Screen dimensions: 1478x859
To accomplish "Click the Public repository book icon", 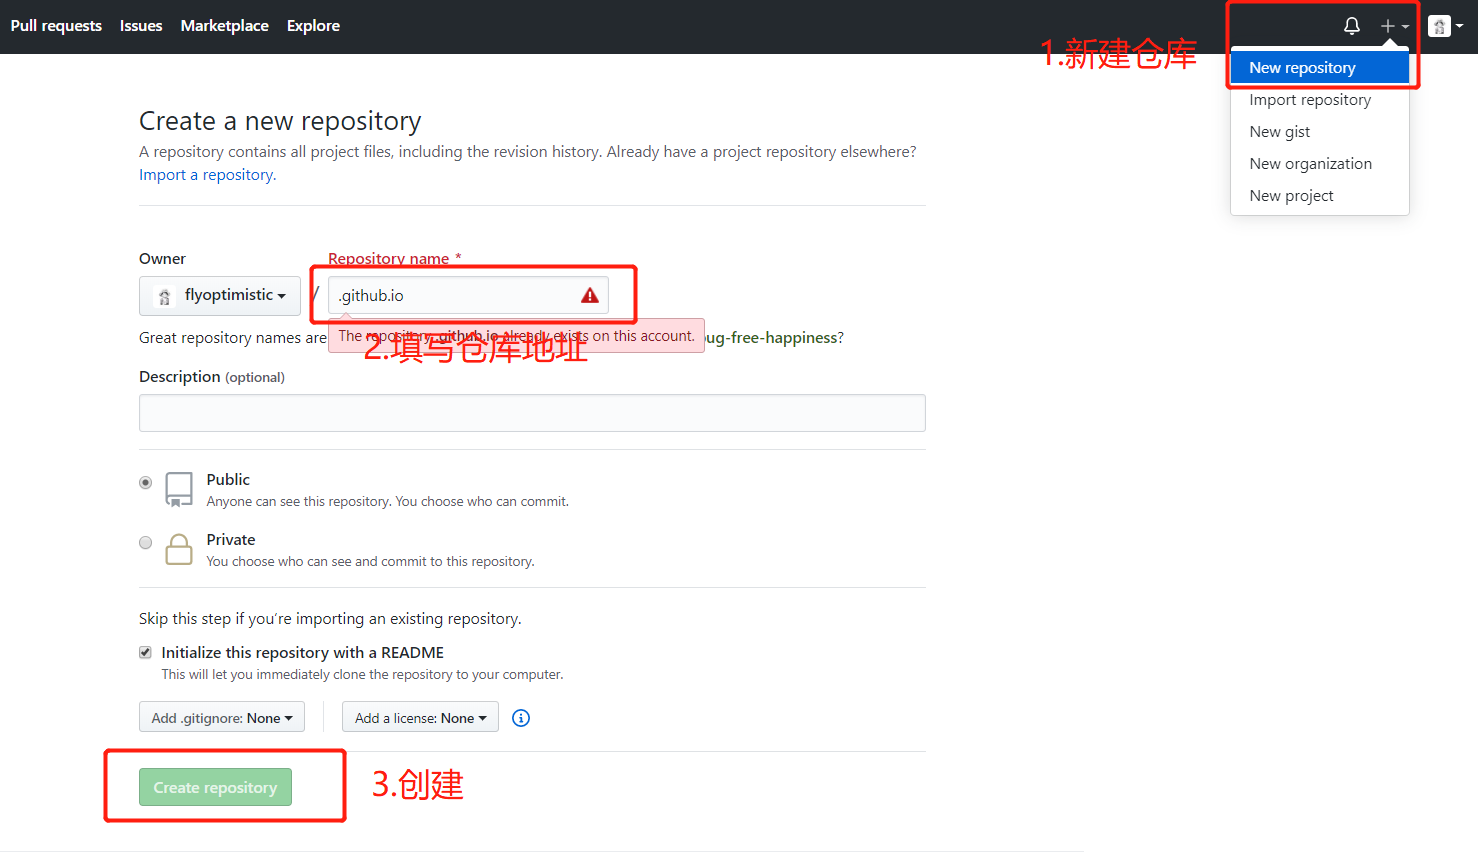I will (x=179, y=489).
